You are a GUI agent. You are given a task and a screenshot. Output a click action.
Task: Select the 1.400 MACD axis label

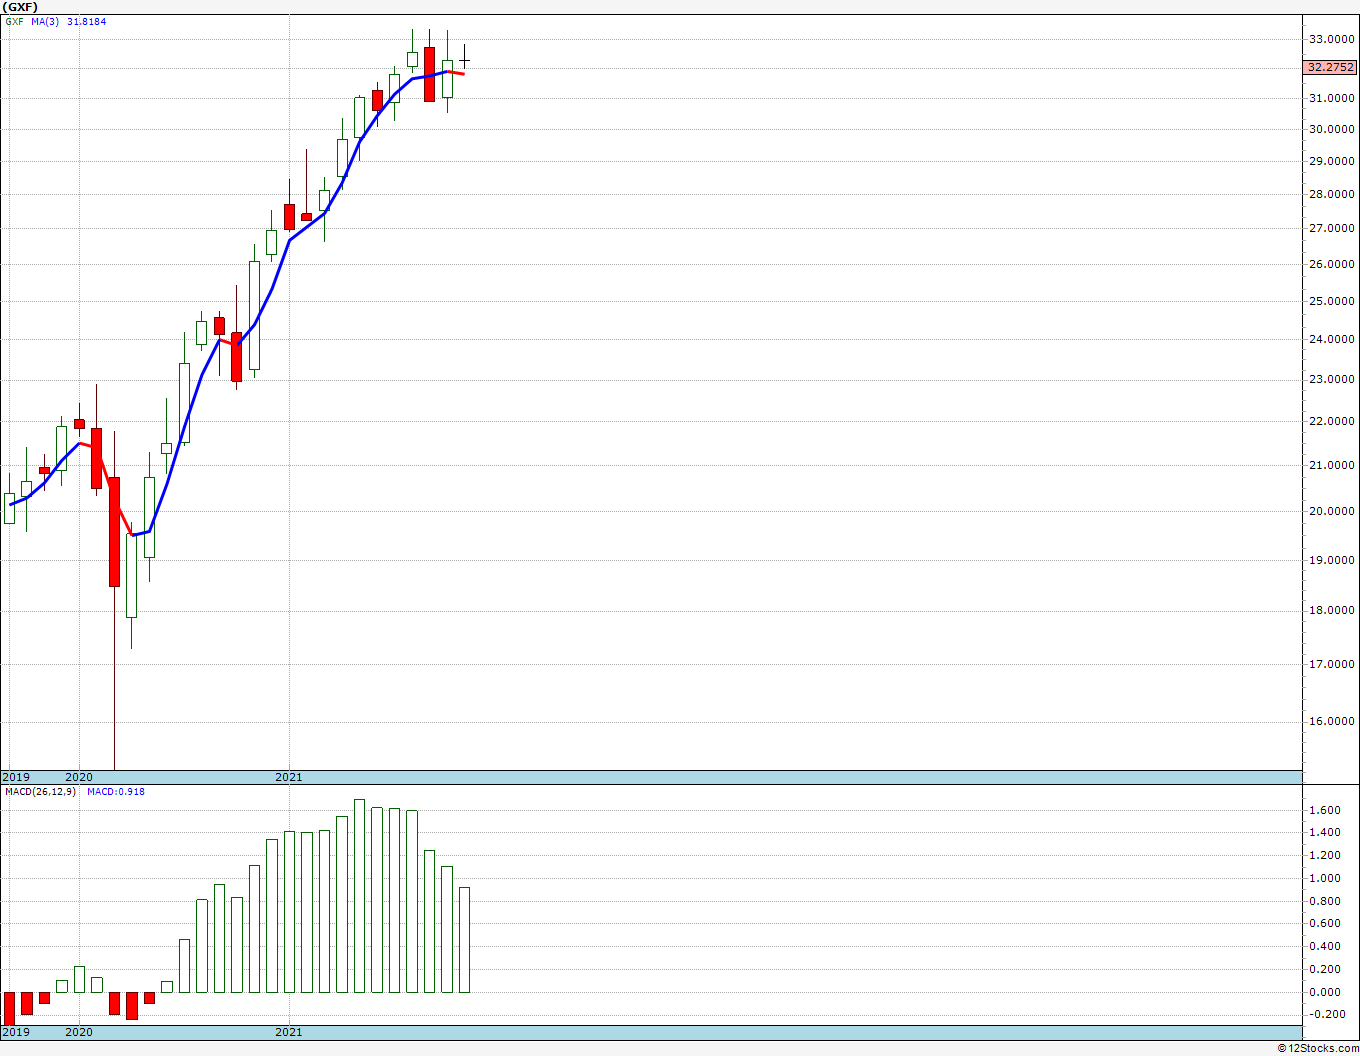click(x=1325, y=833)
